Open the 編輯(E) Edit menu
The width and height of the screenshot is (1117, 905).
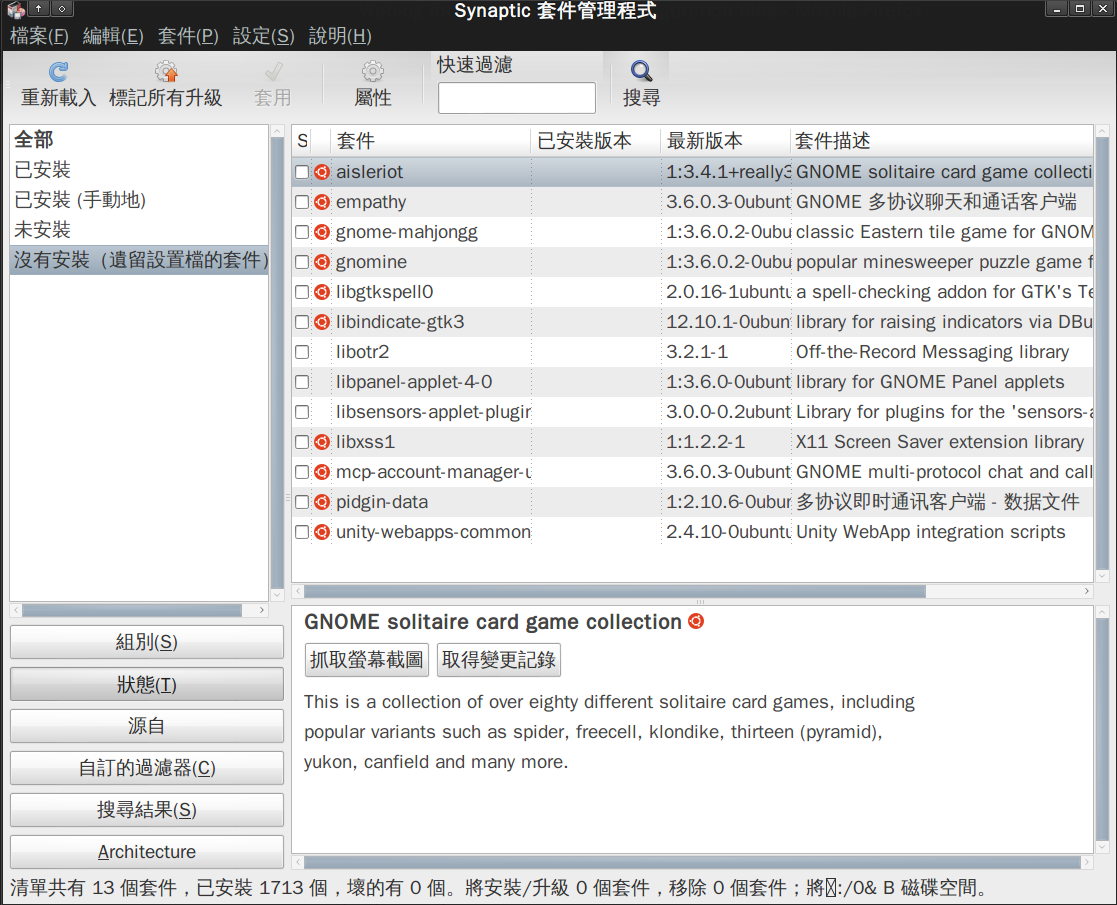pyautogui.click(x=113, y=36)
